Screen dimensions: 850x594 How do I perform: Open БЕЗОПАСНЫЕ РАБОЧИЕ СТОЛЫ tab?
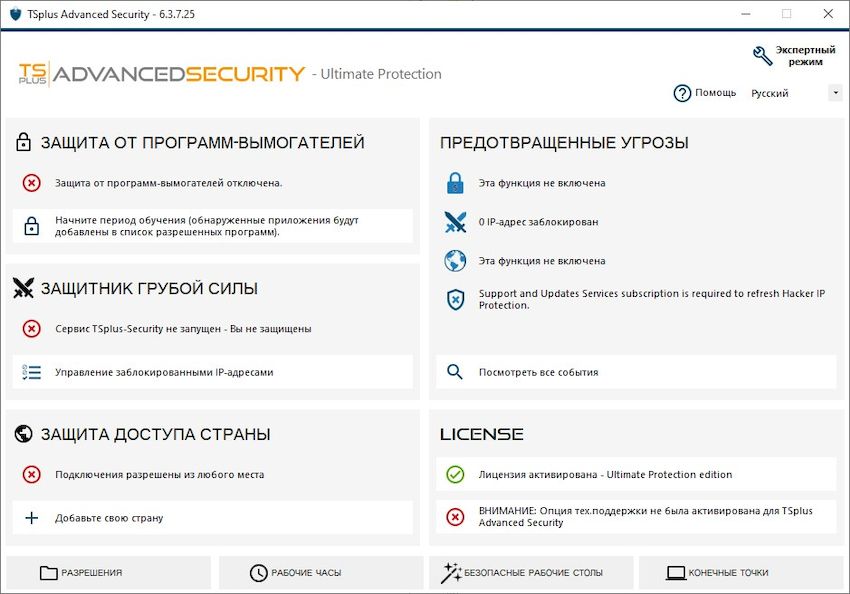point(531,572)
